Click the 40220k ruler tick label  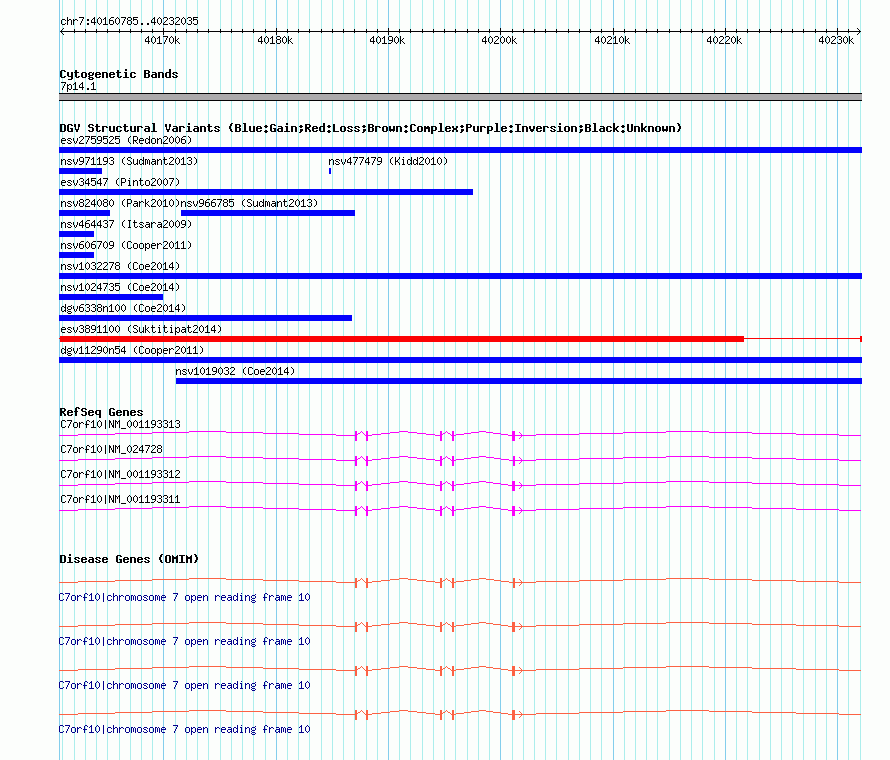coord(724,40)
